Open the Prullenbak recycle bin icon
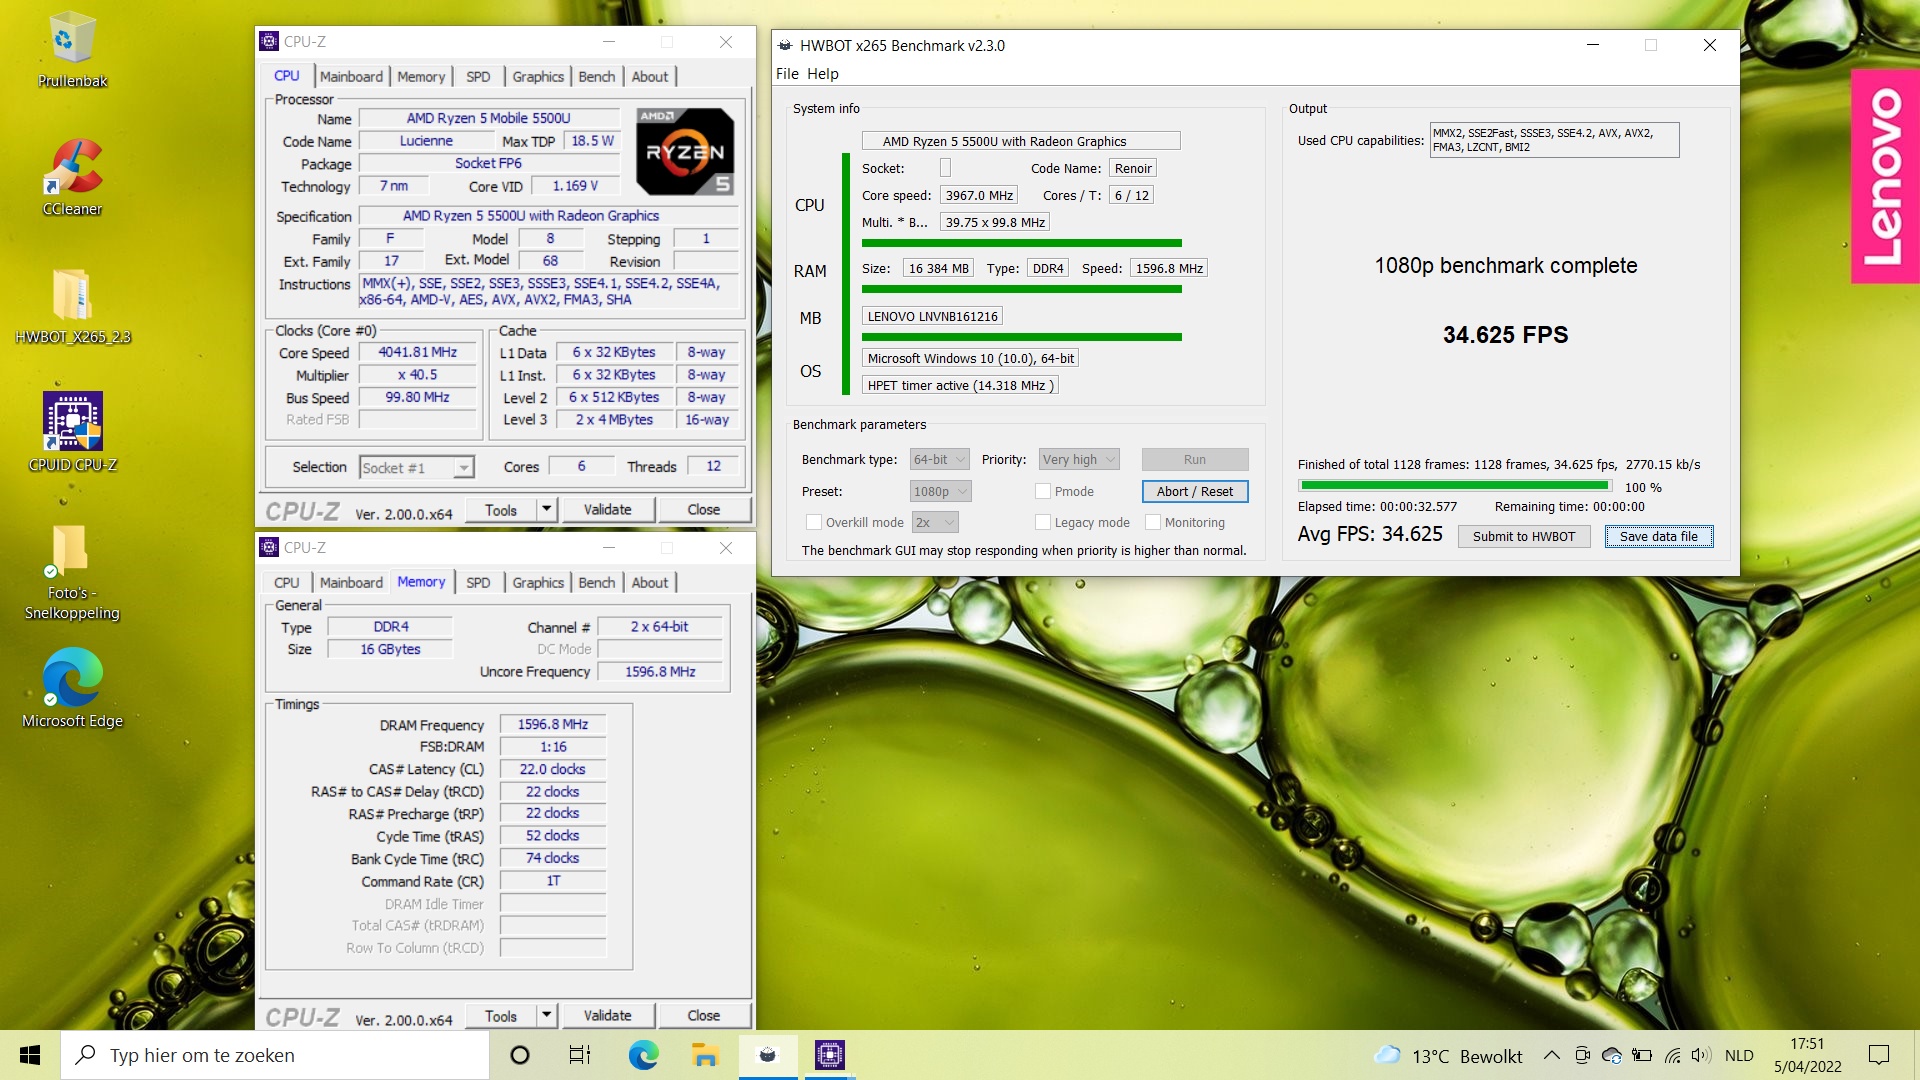The height and width of the screenshot is (1080, 1920). (72, 50)
